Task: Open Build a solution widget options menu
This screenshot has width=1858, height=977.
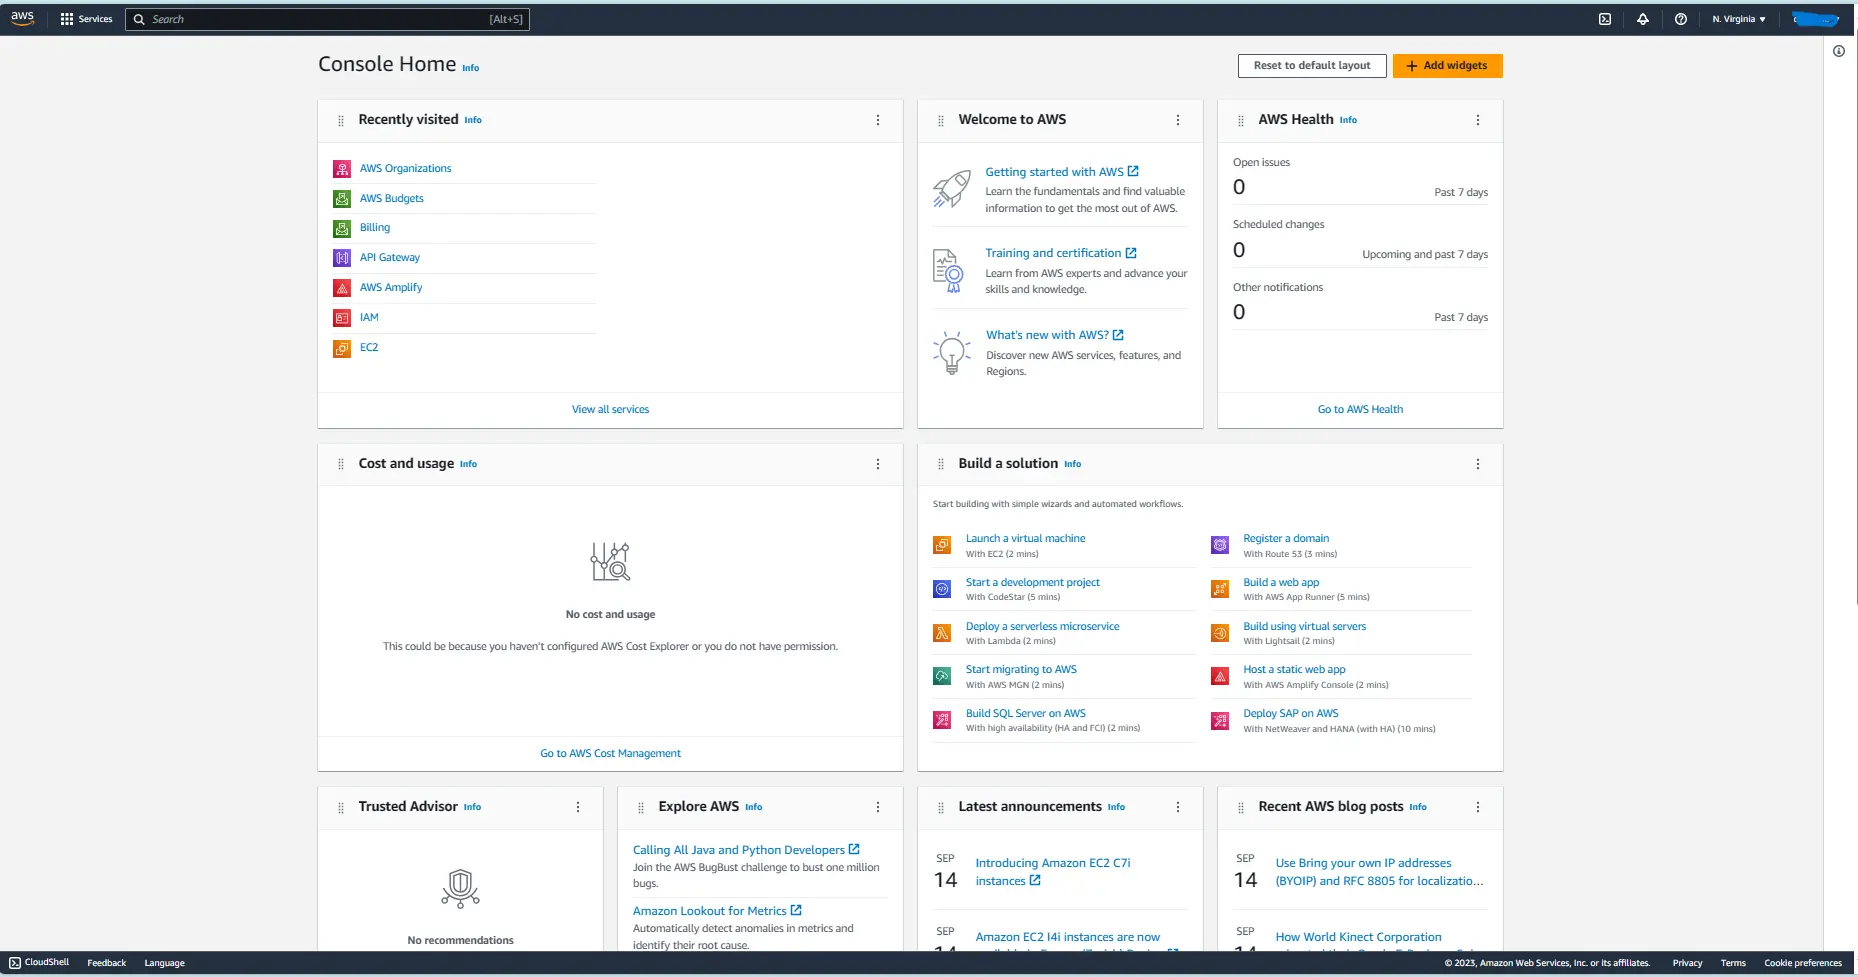Action: 1478,464
